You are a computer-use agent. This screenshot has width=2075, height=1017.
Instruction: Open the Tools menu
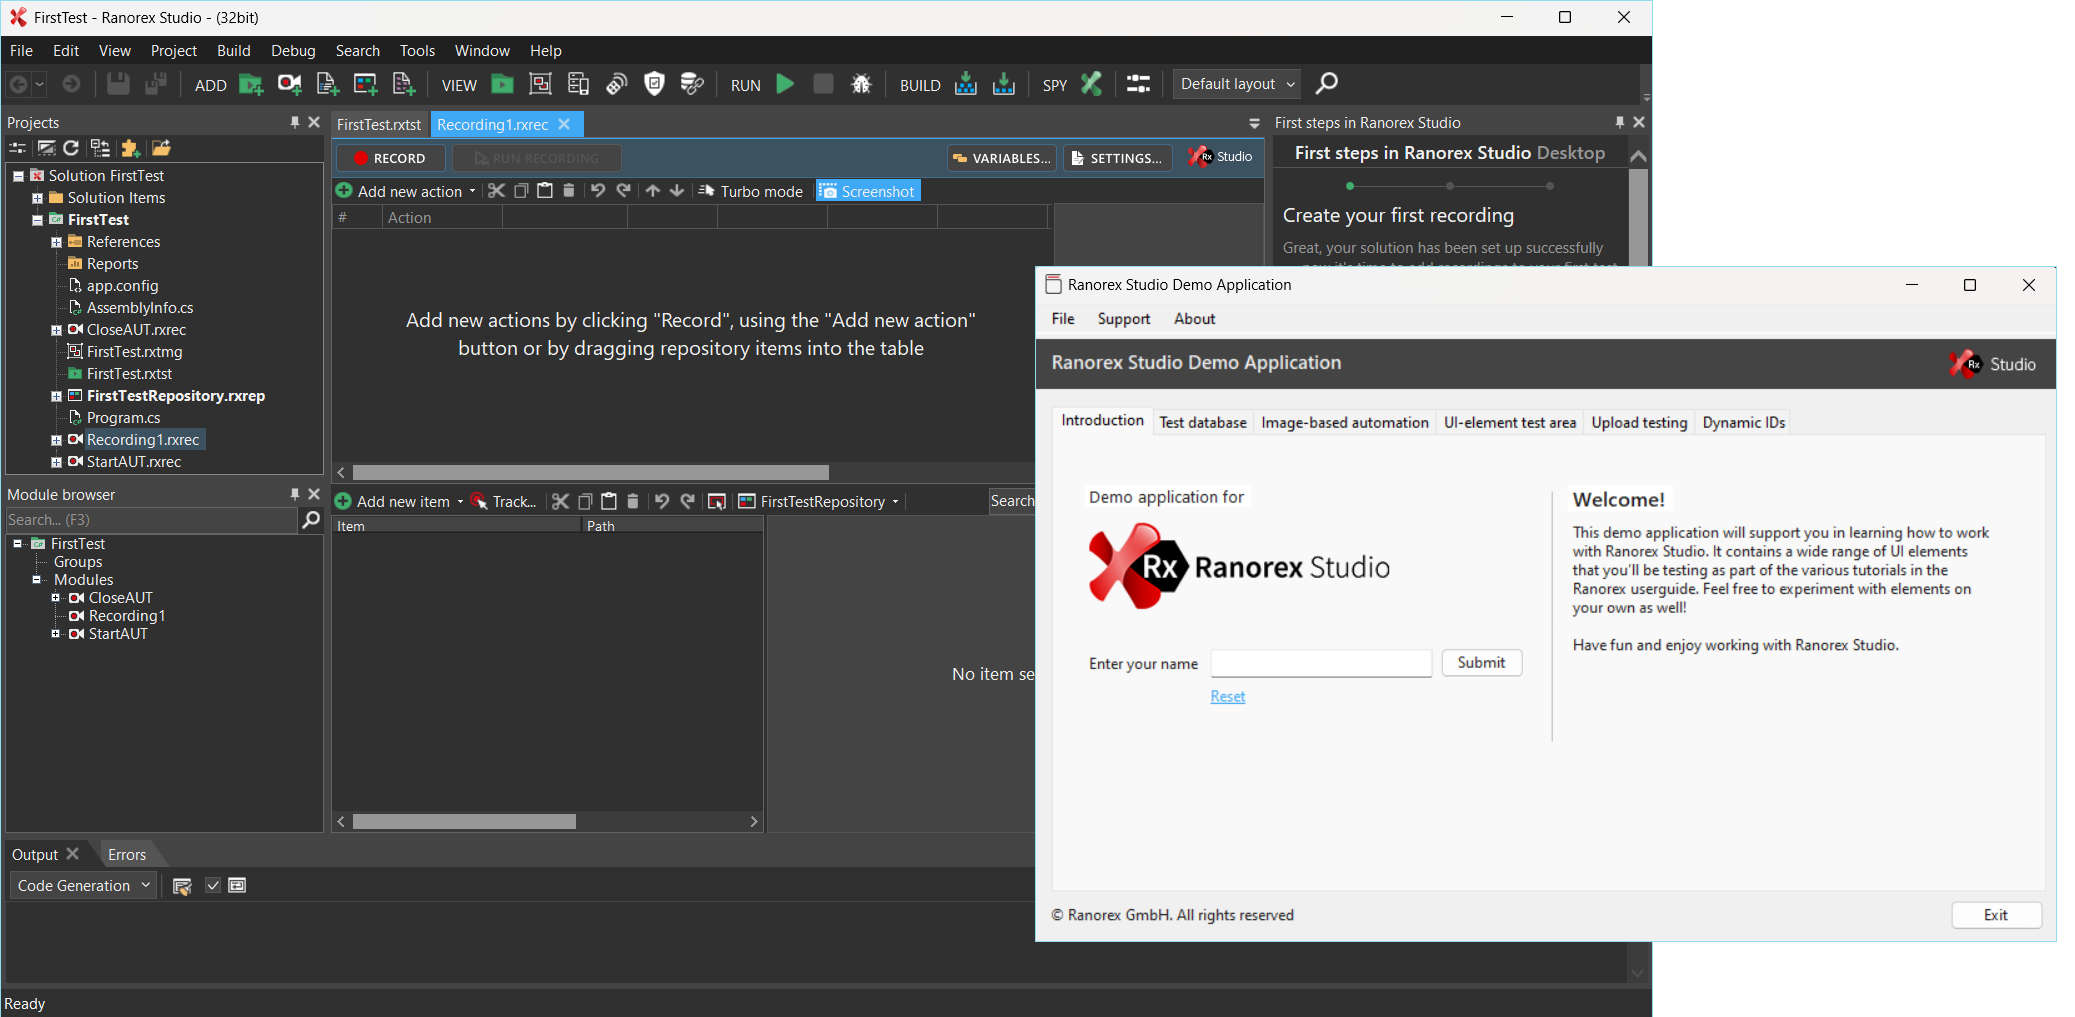(417, 50)
